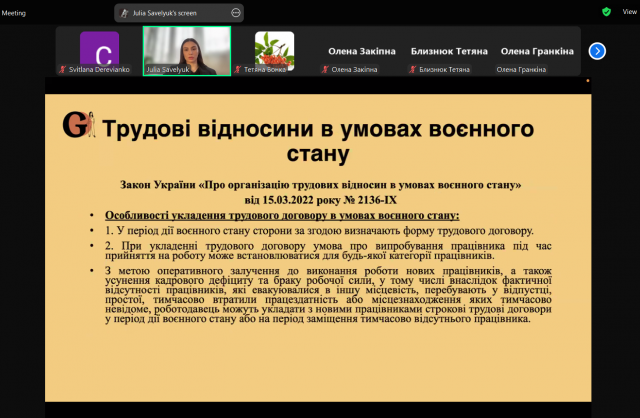Image resolution: width=640 pixels, height=418 pixels.
Task: Select Julia Savelyuk's video thumbnail
Action: [187, 51]
